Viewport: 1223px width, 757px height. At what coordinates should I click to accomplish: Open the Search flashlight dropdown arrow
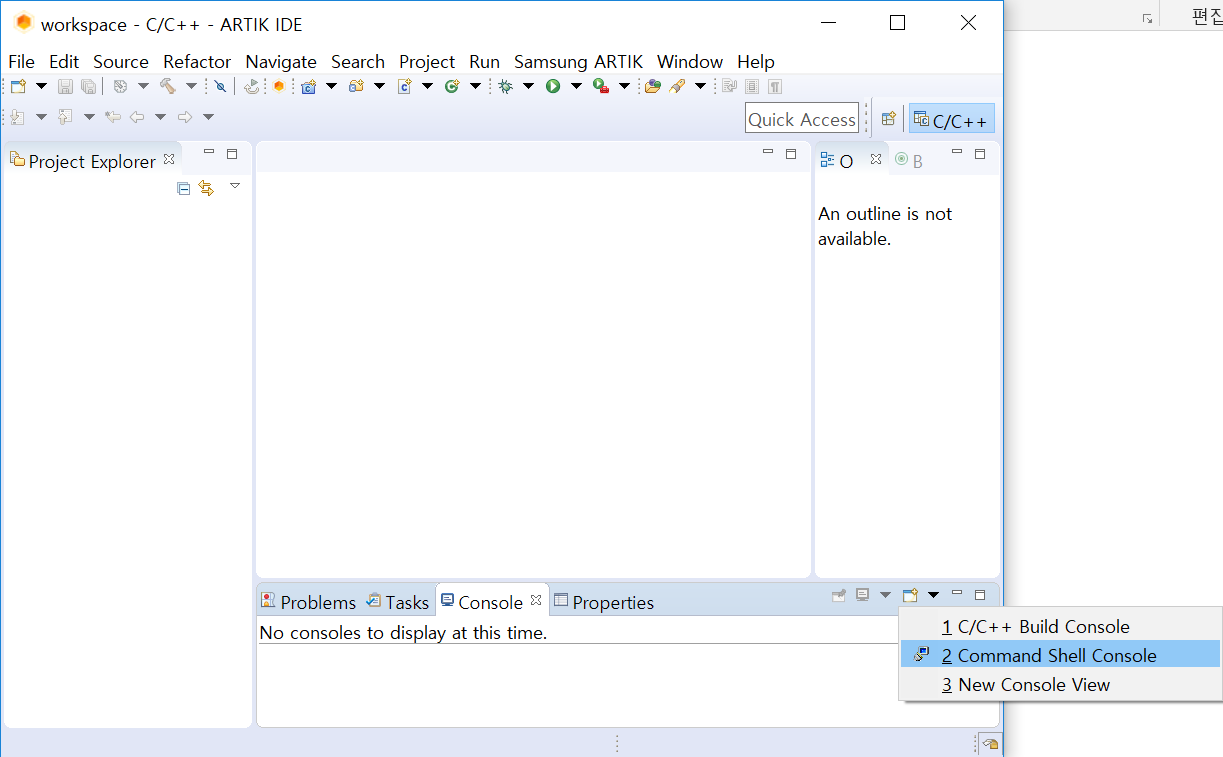click(x=700, y=87)
